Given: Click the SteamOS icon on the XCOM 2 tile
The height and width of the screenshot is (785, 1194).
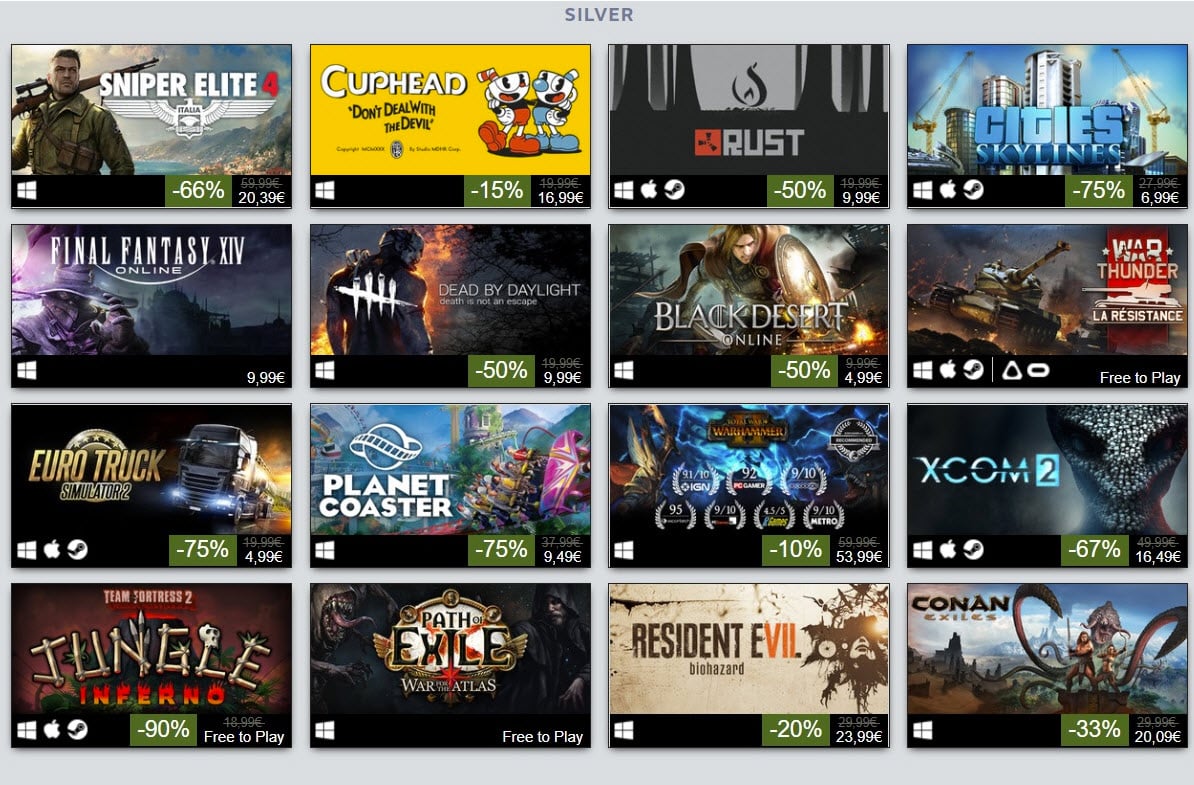Looking at the screenshot, I should click(973, 549).
